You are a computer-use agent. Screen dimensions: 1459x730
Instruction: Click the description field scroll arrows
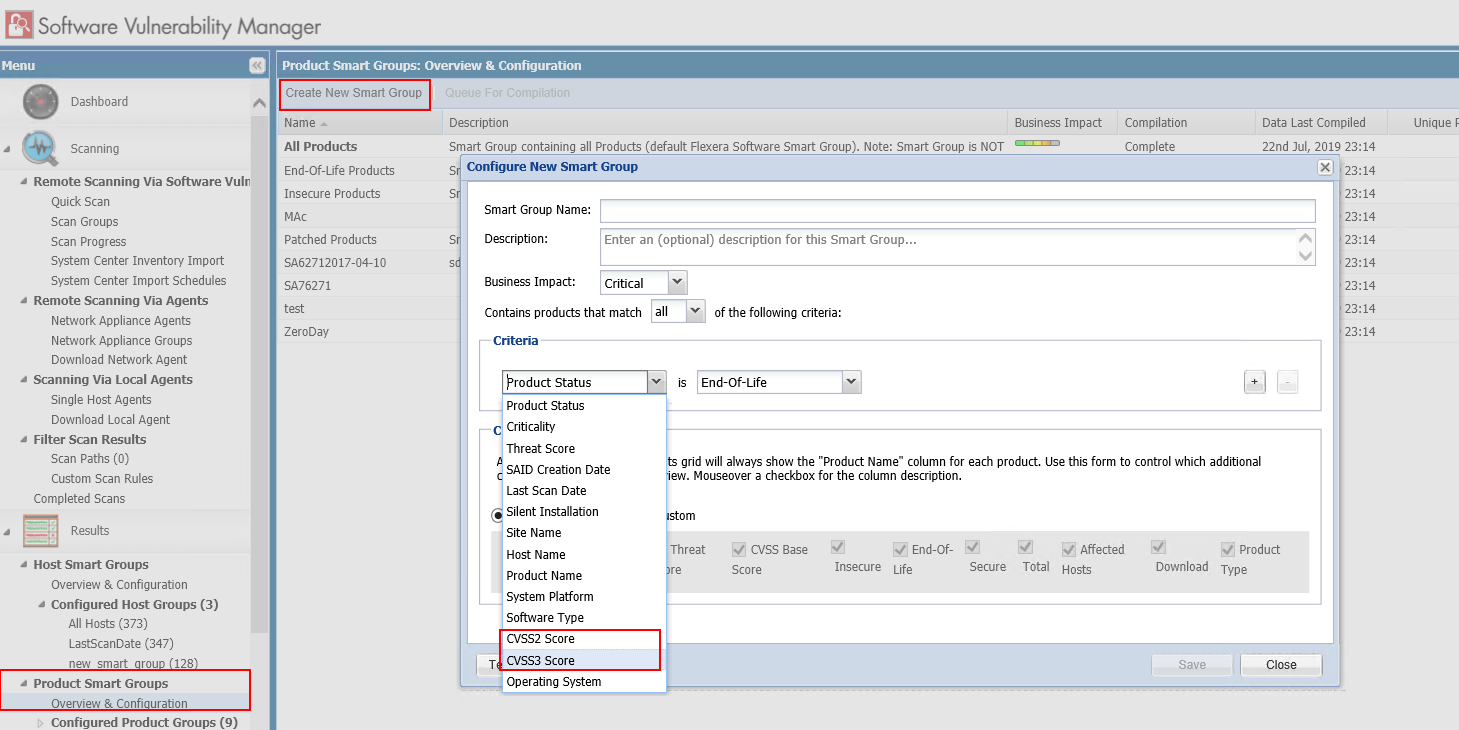tap(1305, 247)
